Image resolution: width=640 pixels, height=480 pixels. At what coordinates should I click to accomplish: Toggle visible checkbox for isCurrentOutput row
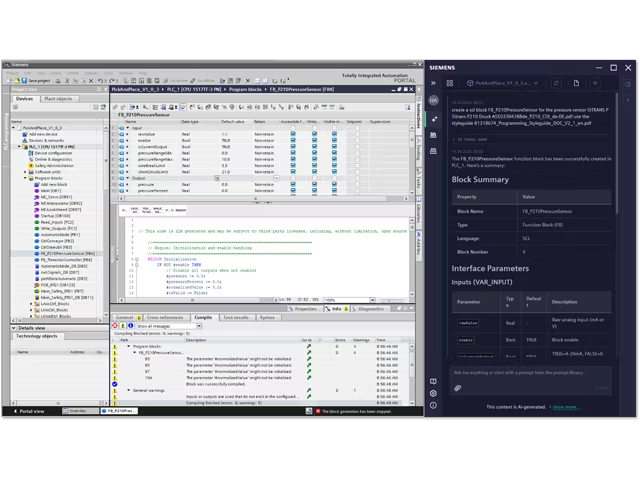pyautogui.click(x=333, y=147)
